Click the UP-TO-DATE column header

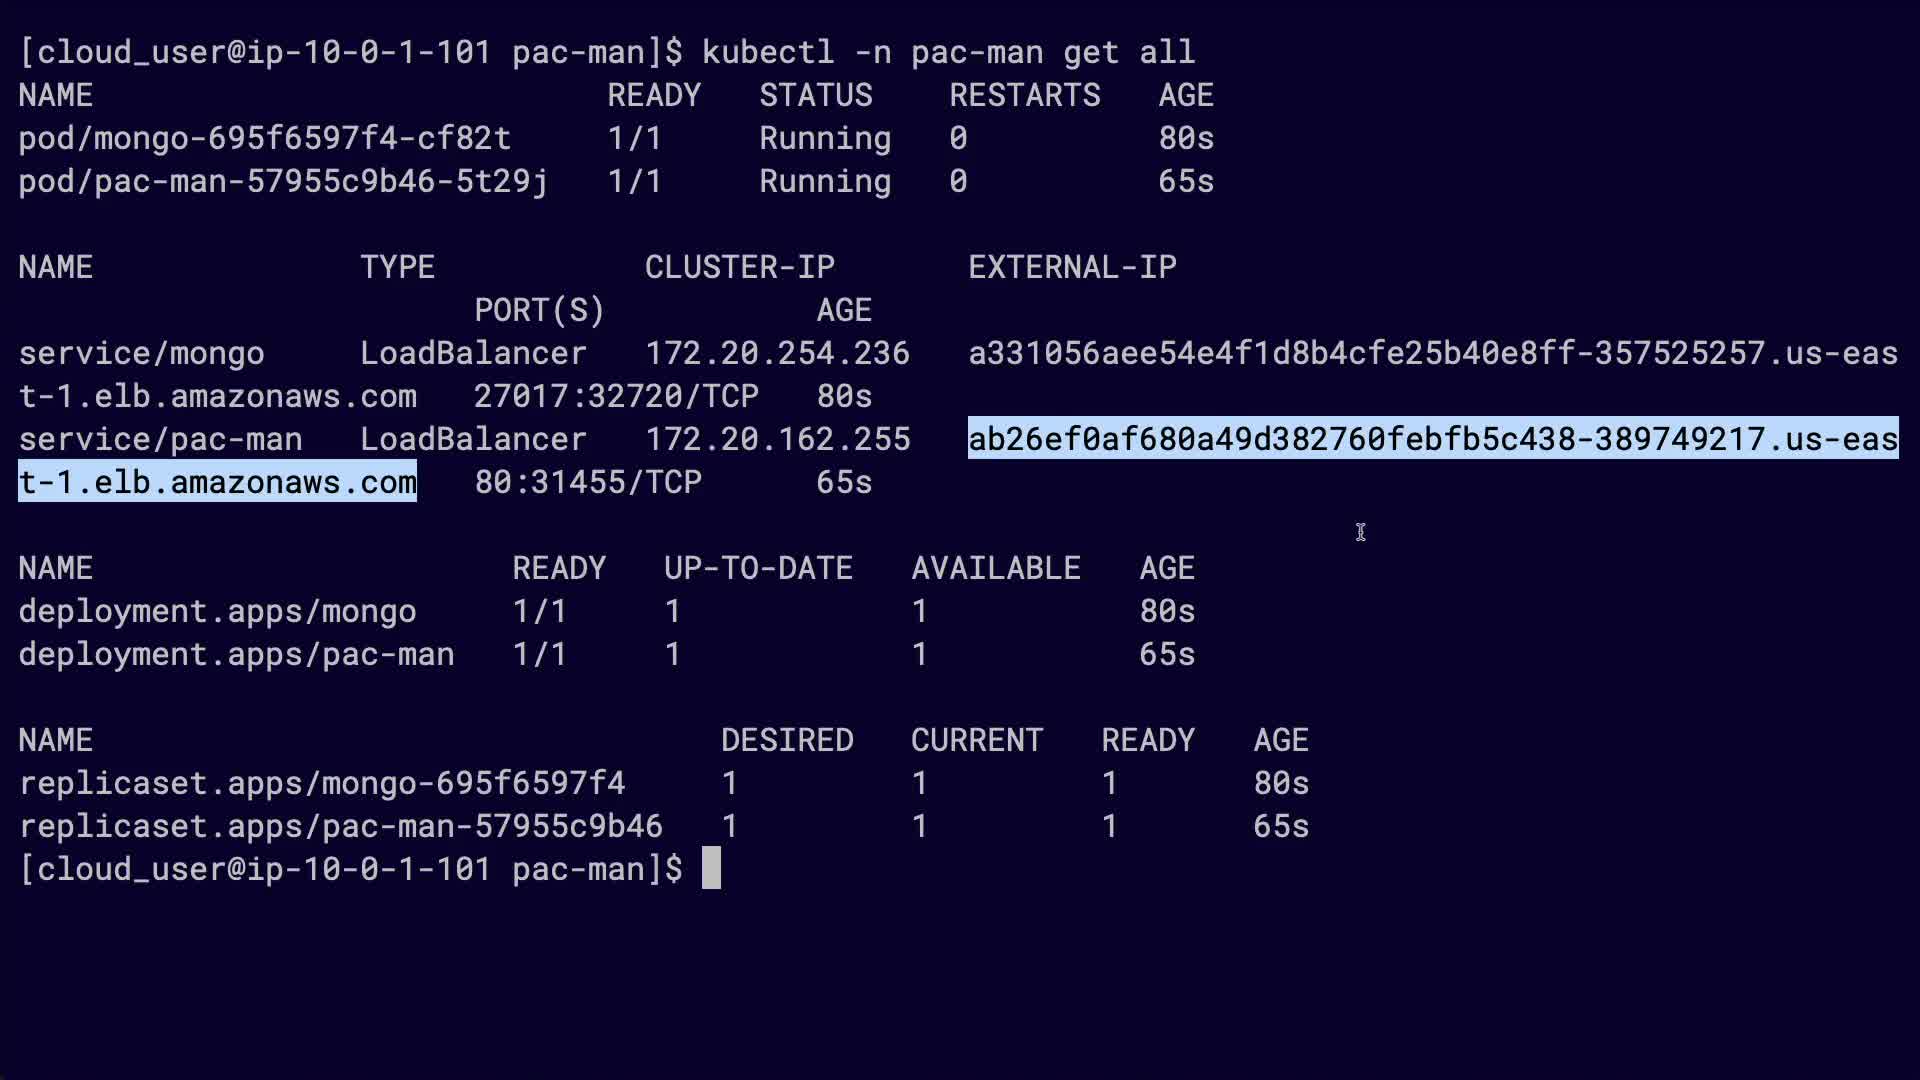click(x=758, y=568)
